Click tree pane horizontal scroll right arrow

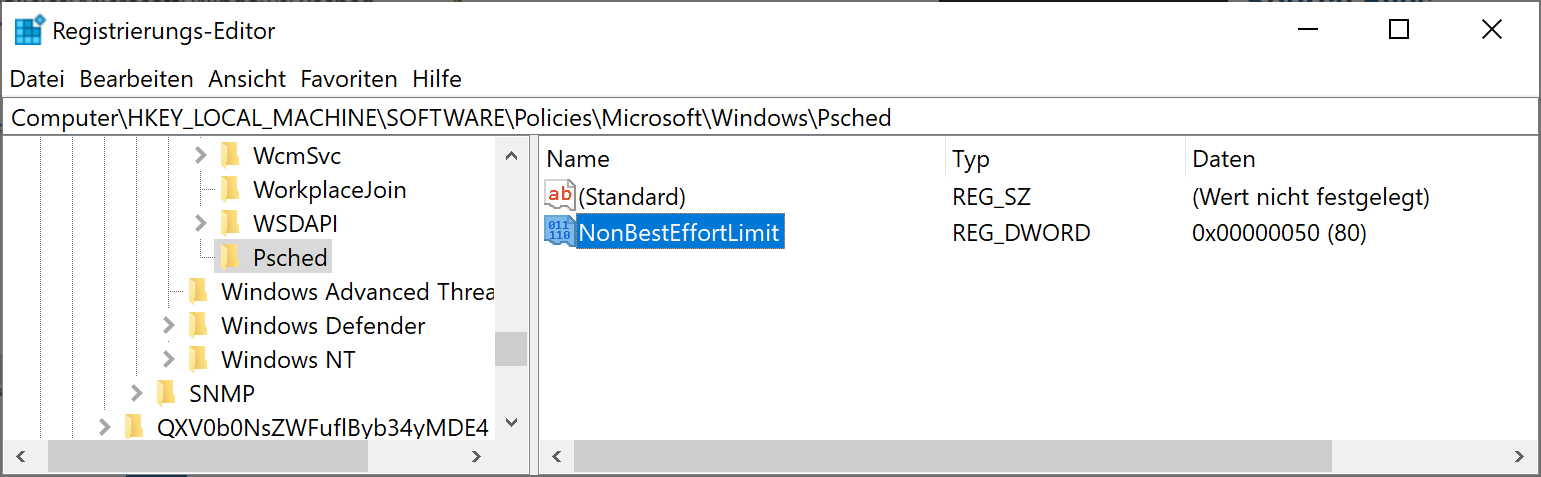tap(479, 456)
